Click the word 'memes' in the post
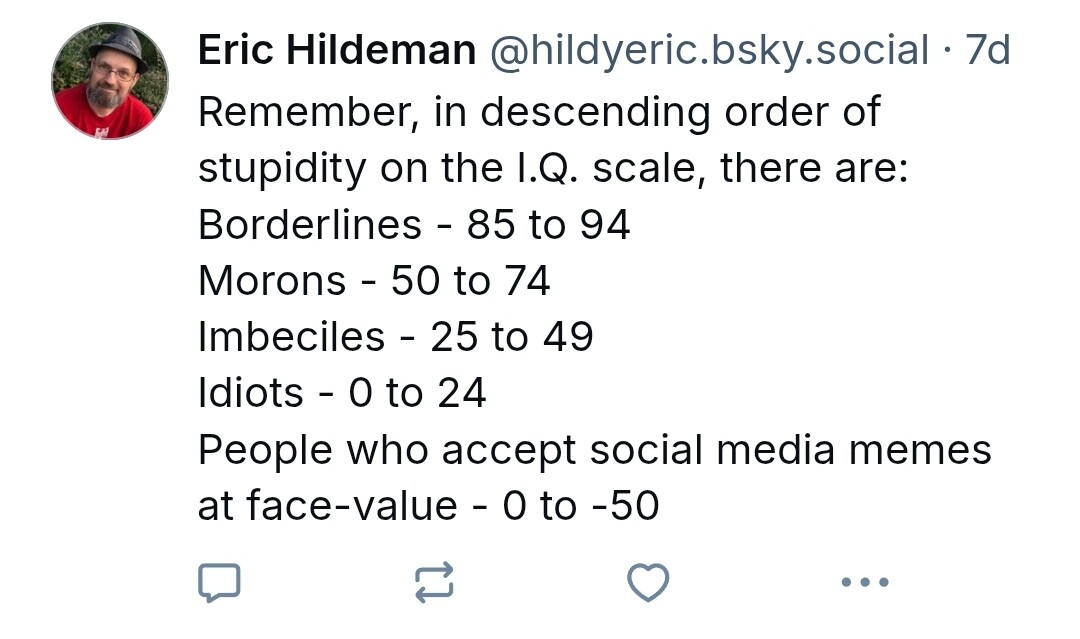1080x639 pixels. (920, 451)
